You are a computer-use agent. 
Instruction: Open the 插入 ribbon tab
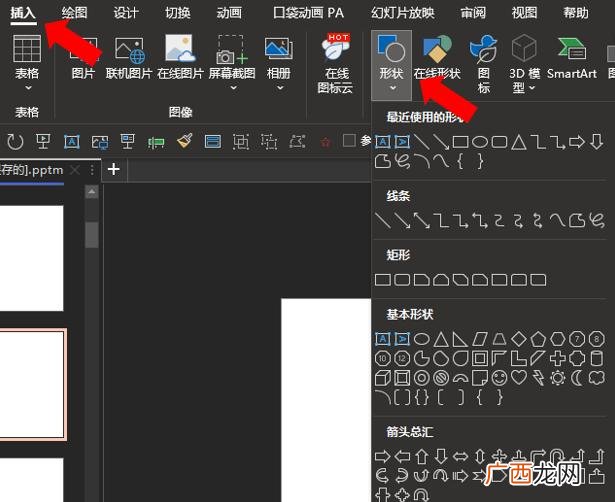pos(23,13)
